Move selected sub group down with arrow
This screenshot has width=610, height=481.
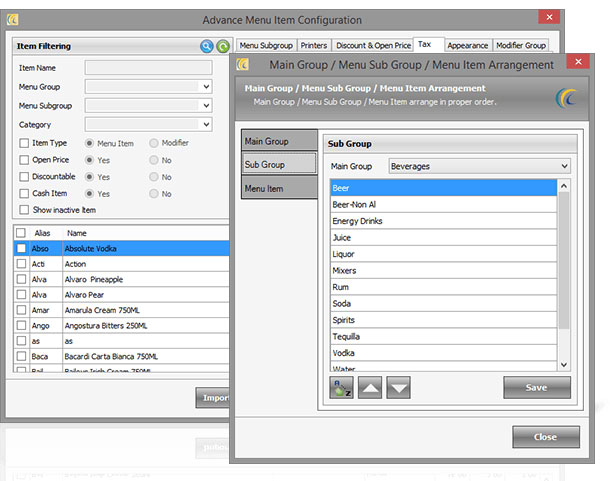click(397, 387)
